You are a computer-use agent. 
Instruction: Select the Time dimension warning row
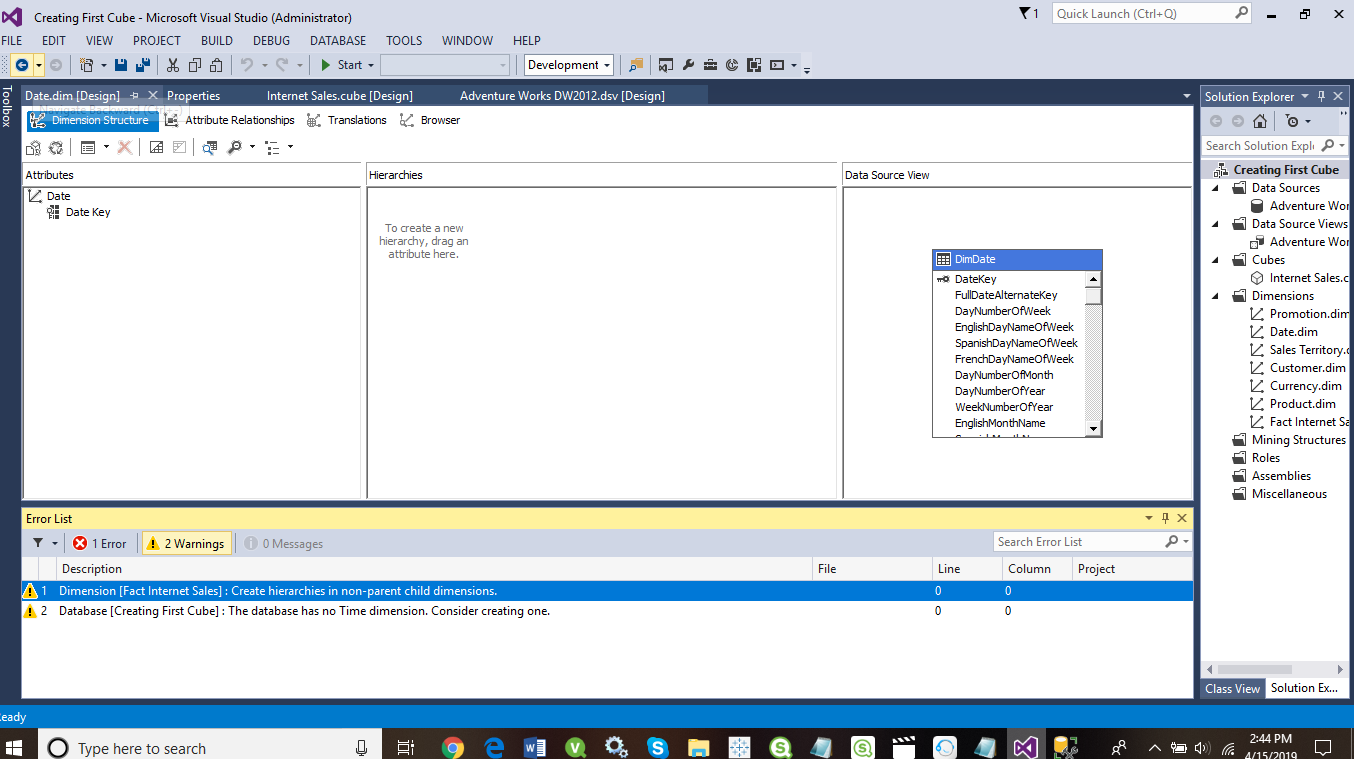(x=607, y=611)
